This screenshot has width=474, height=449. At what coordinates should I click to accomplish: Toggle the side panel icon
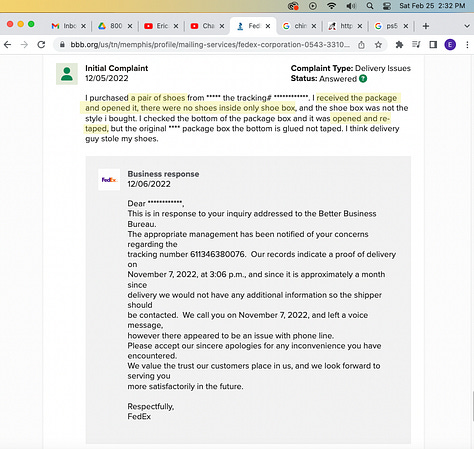[x=433, y=45]
